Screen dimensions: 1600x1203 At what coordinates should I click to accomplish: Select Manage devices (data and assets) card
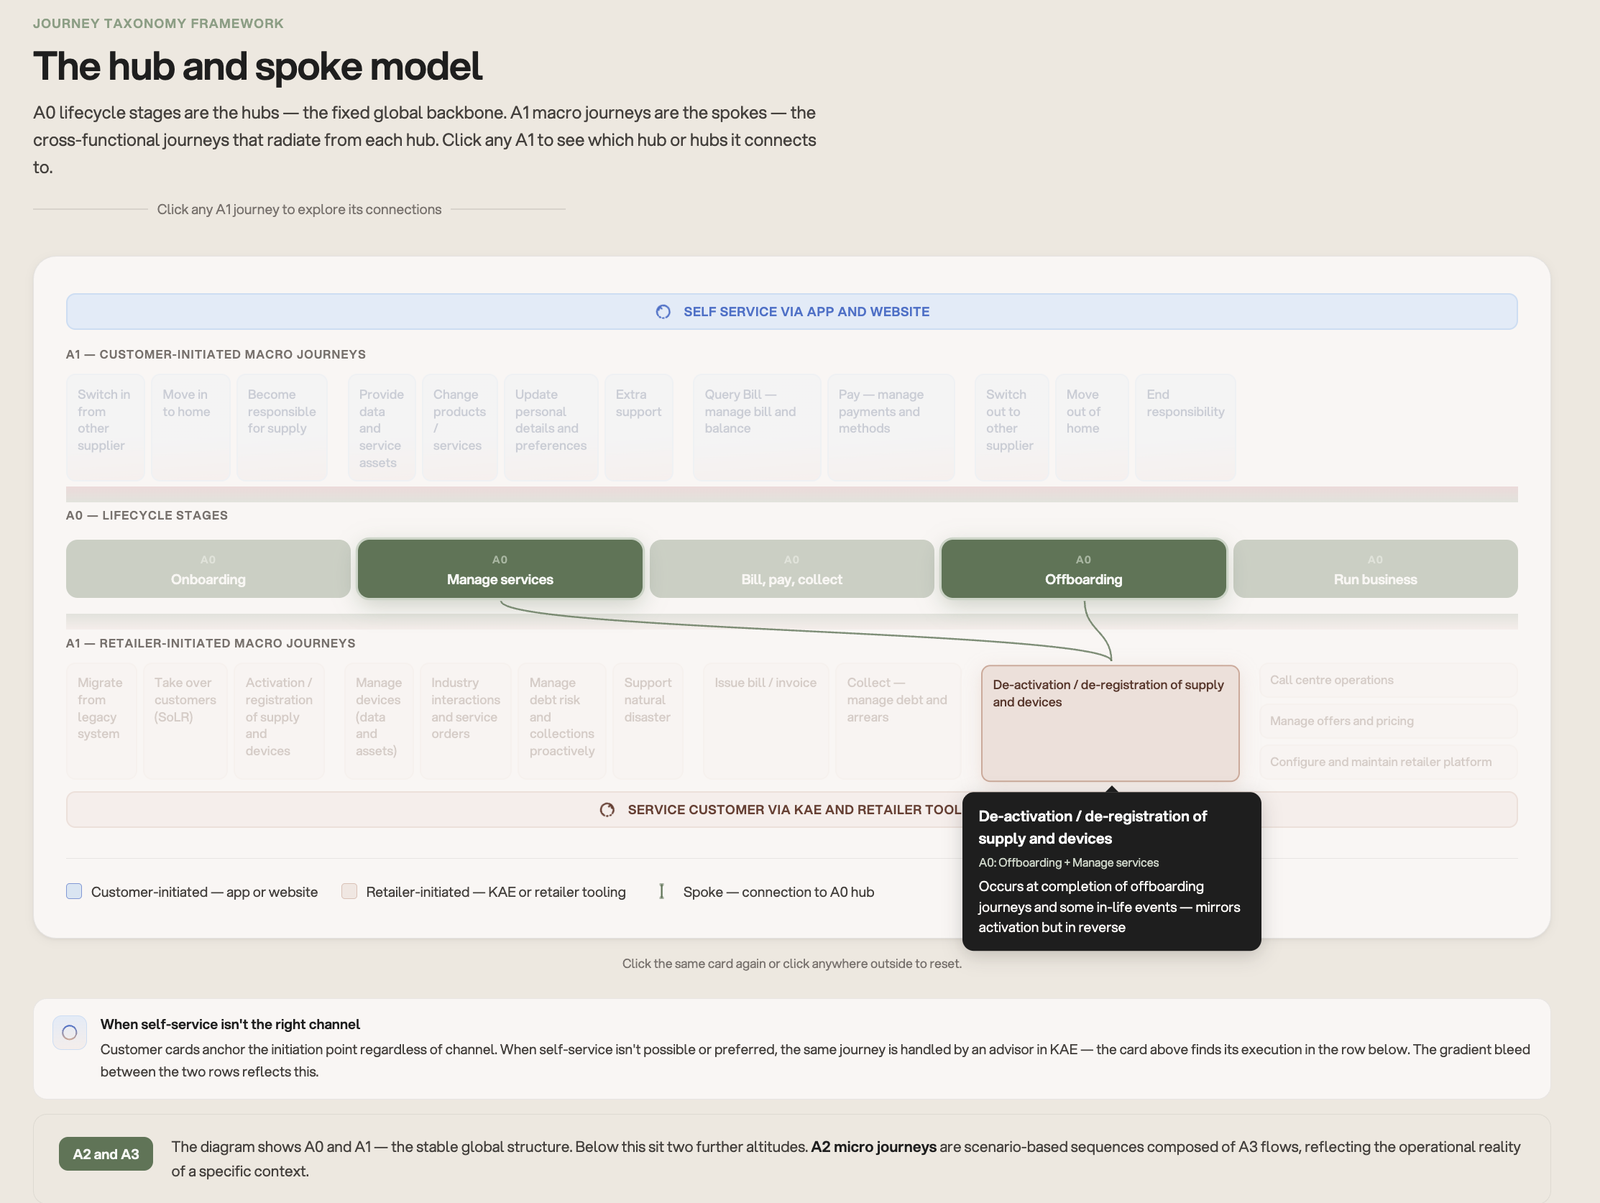[379, 721]
